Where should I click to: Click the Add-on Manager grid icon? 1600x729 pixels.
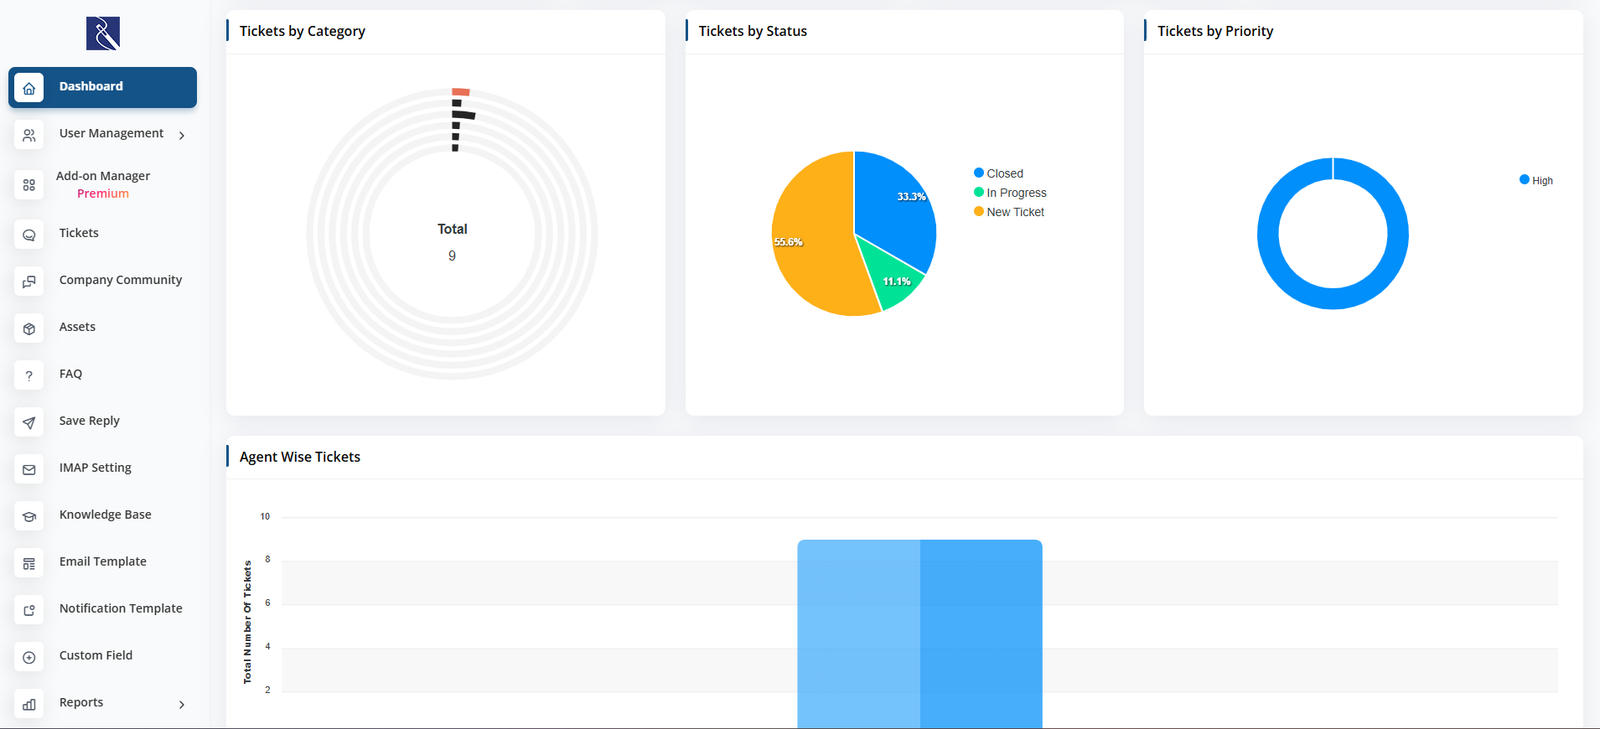click(29, 185)
